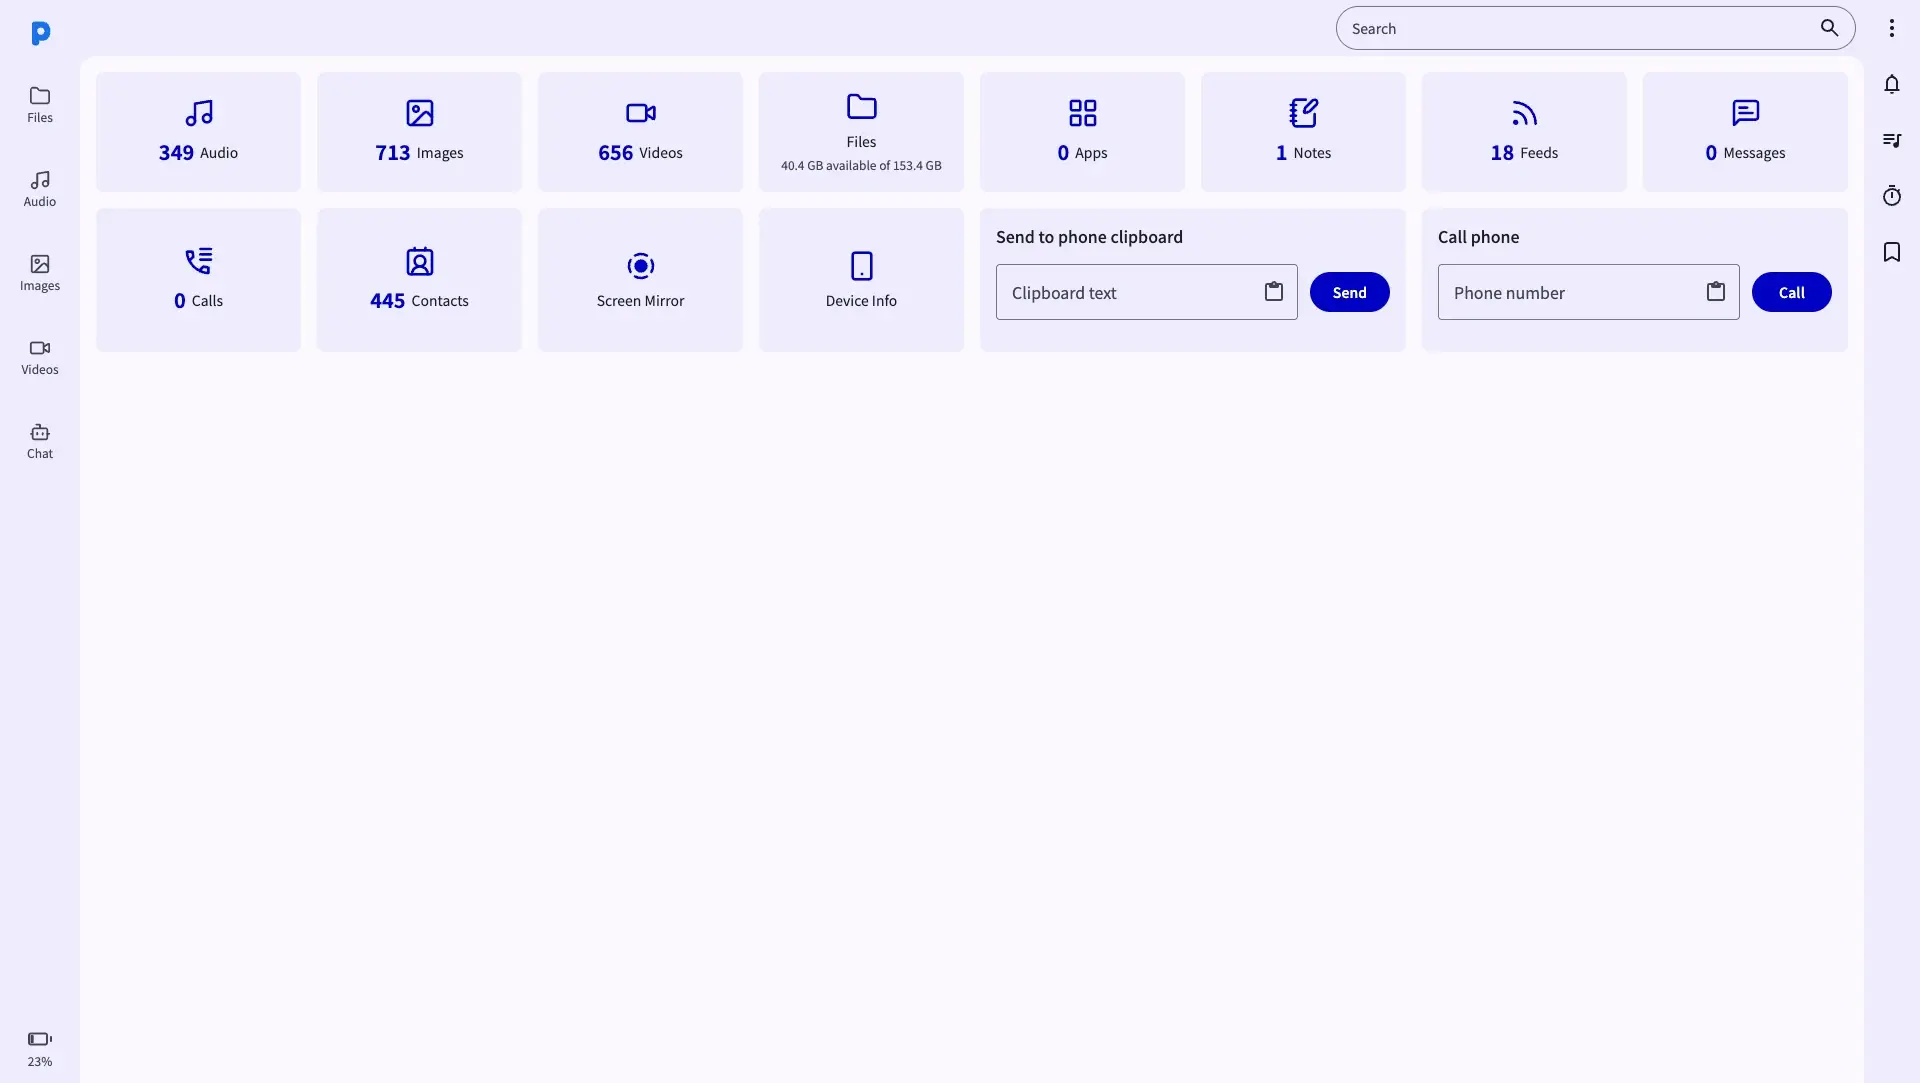
Task: Open the 445 Contacts tile
Action: (418, 279)
